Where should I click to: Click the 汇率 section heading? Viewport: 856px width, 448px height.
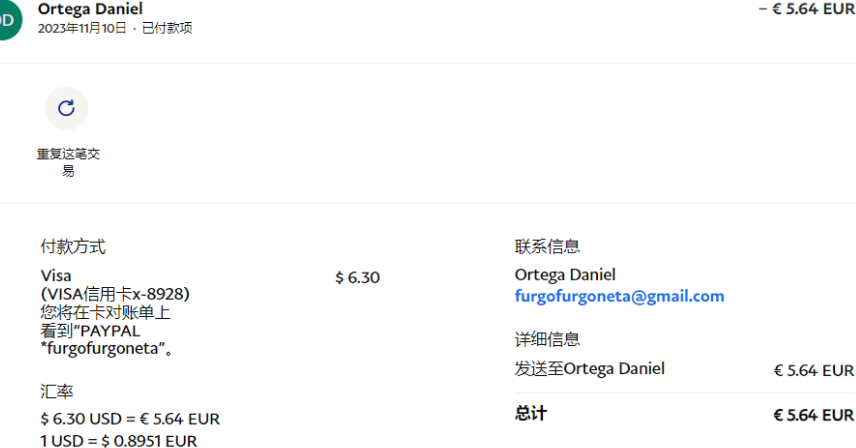(x=57, y=391)
